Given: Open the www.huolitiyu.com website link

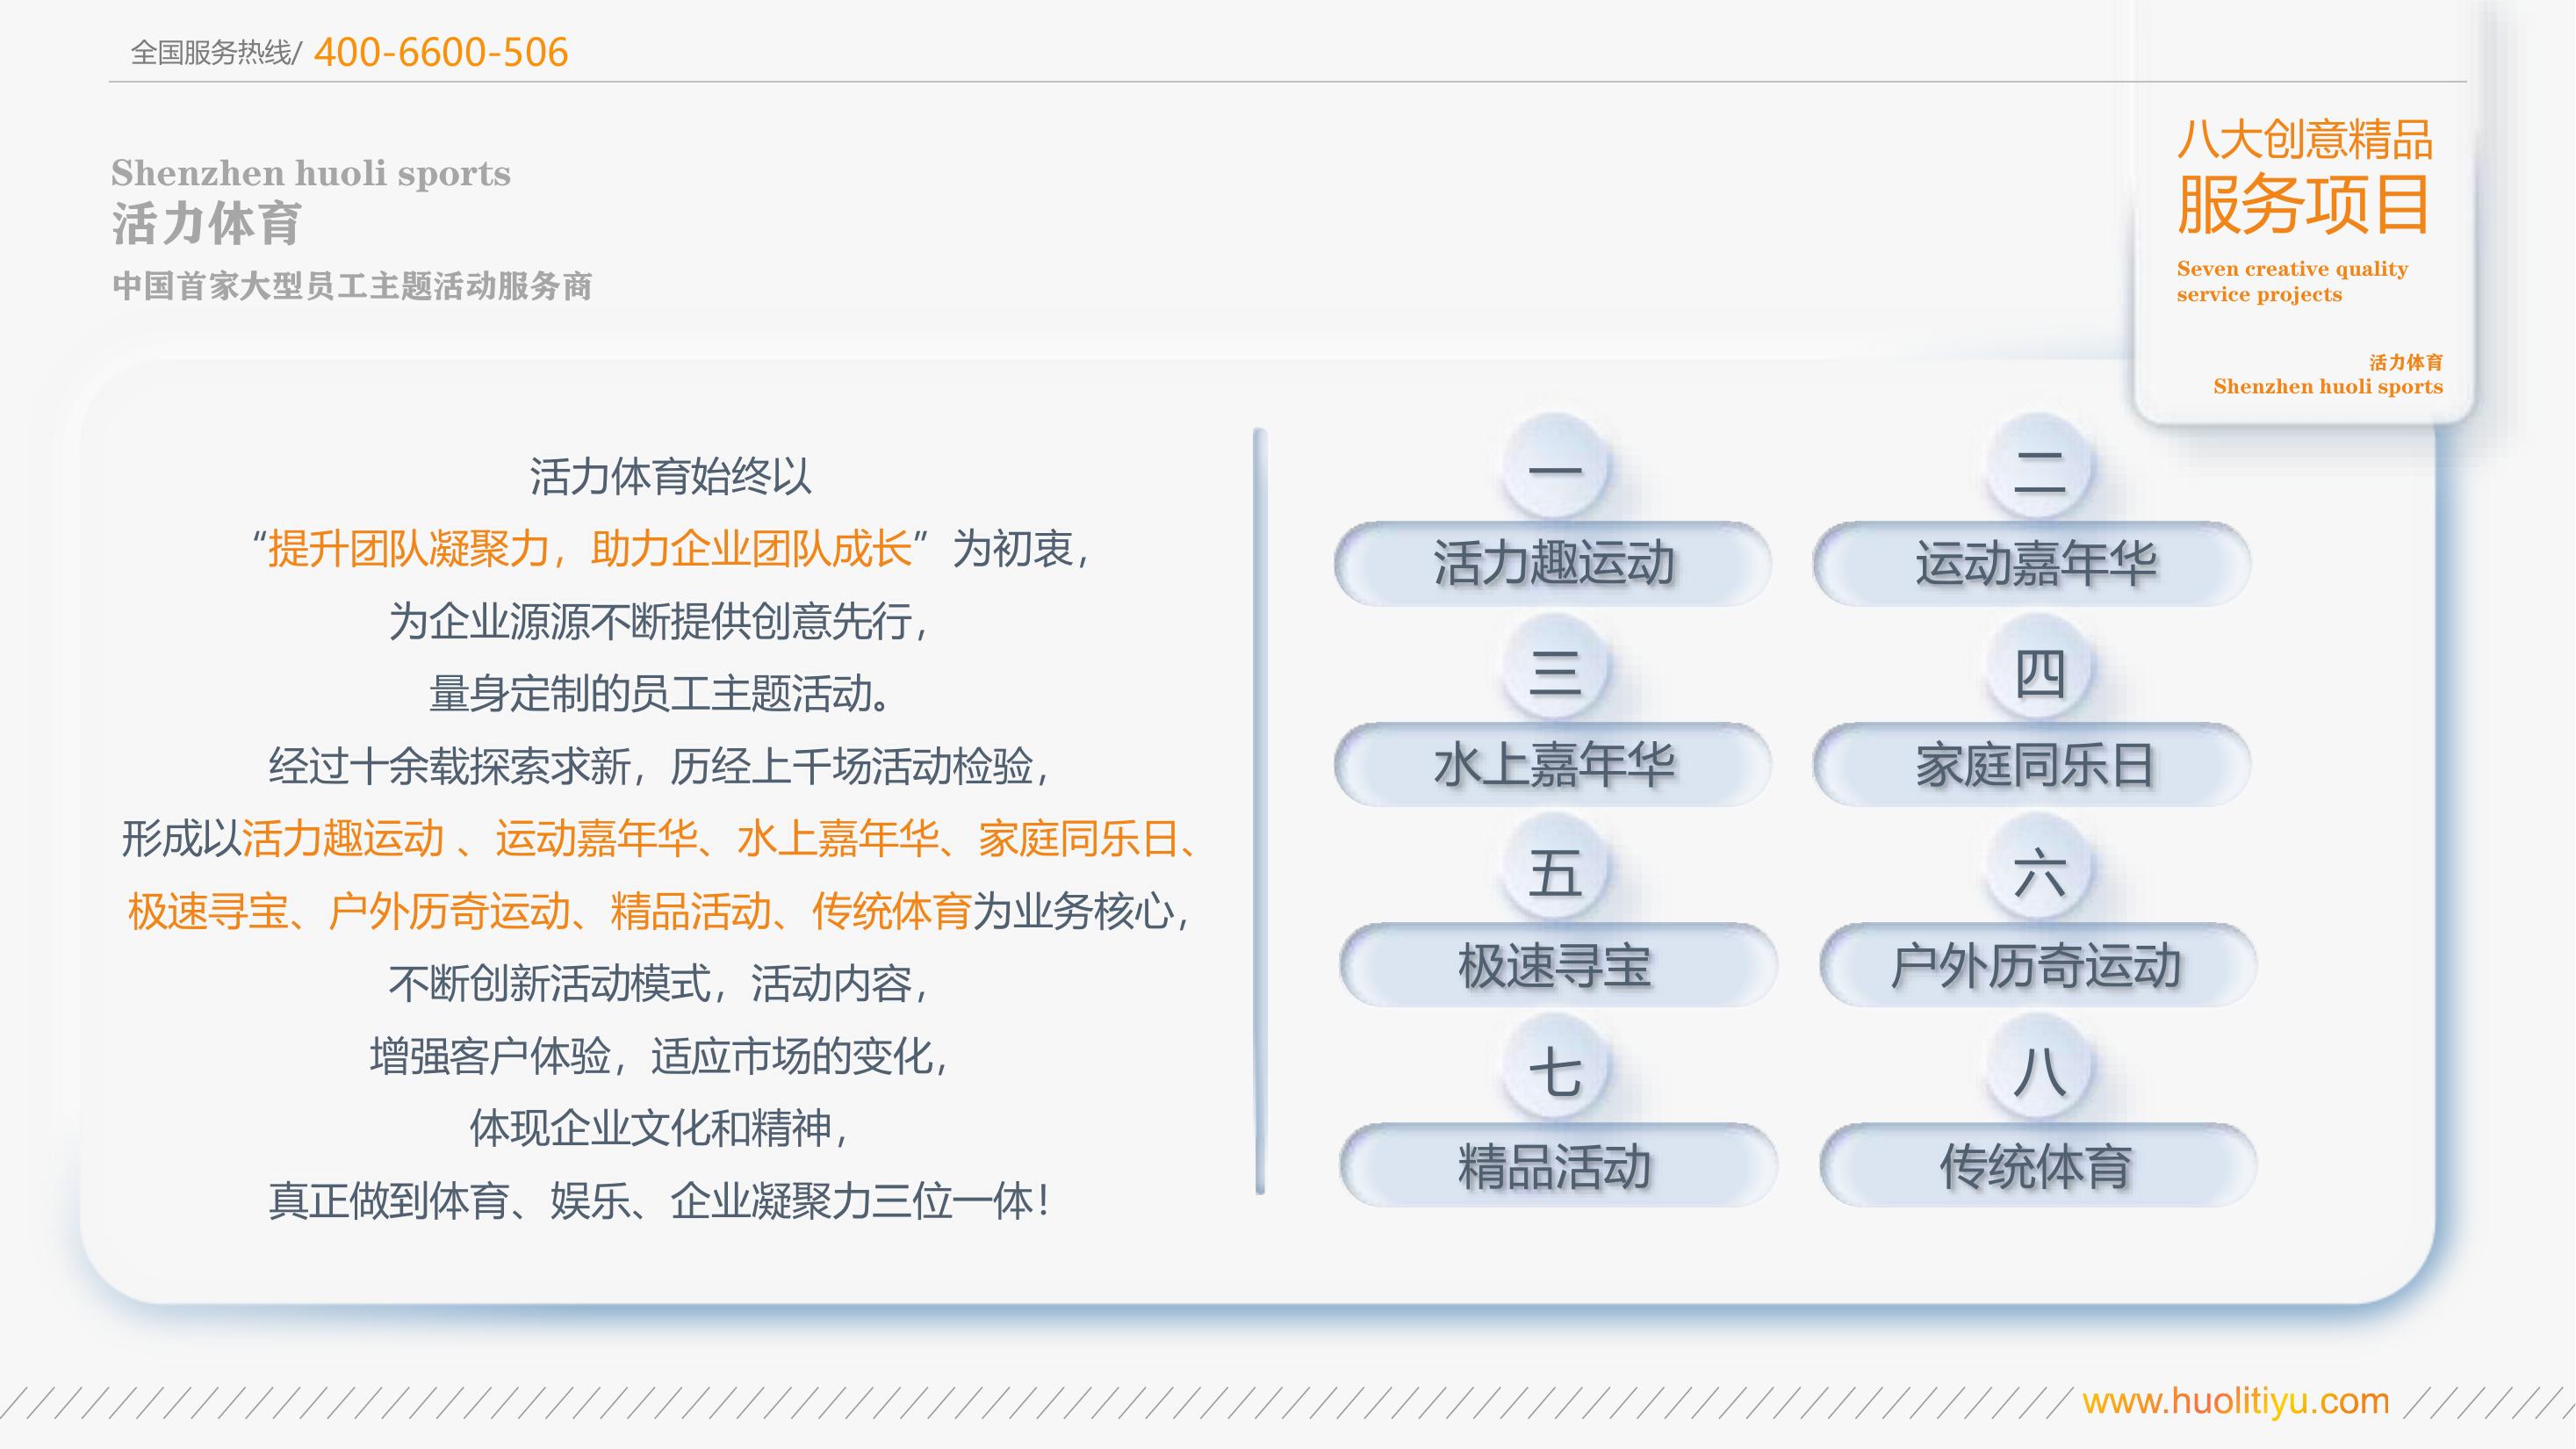Looking at the screenshot, I should click(x=2236, y=1401).
